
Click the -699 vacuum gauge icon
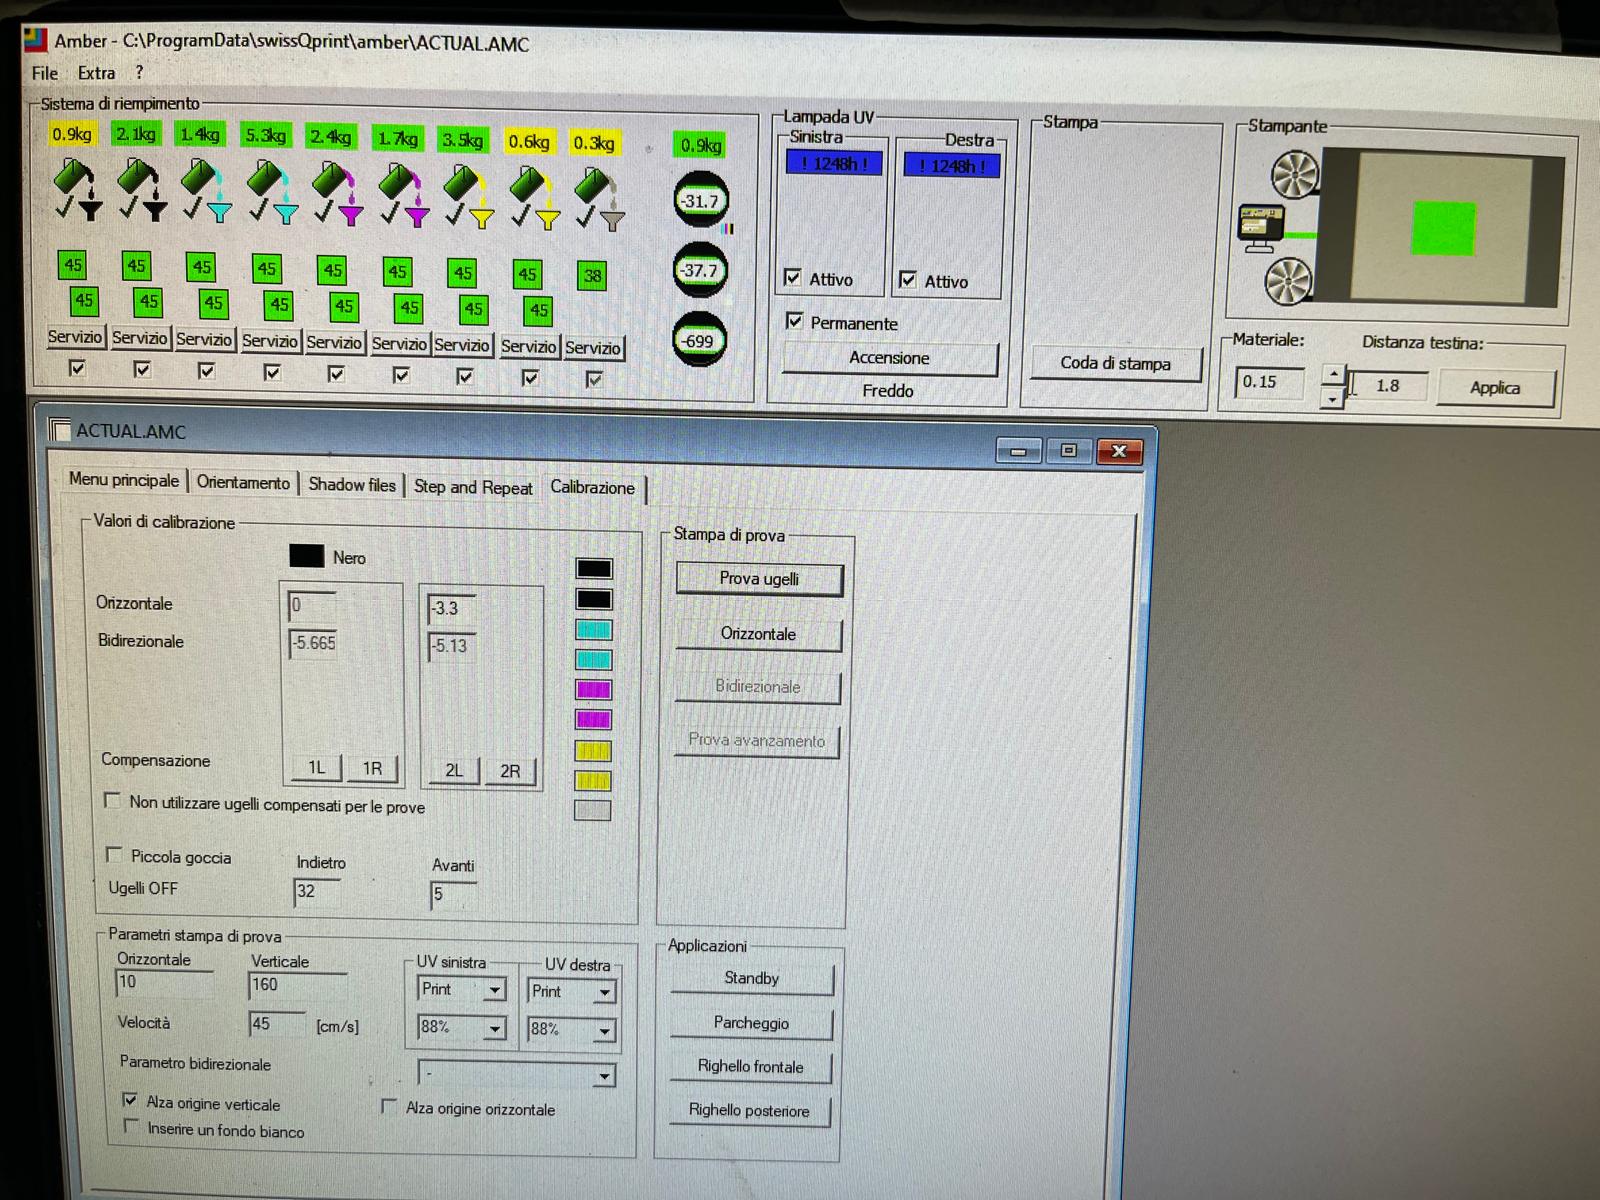coord(699,341)
